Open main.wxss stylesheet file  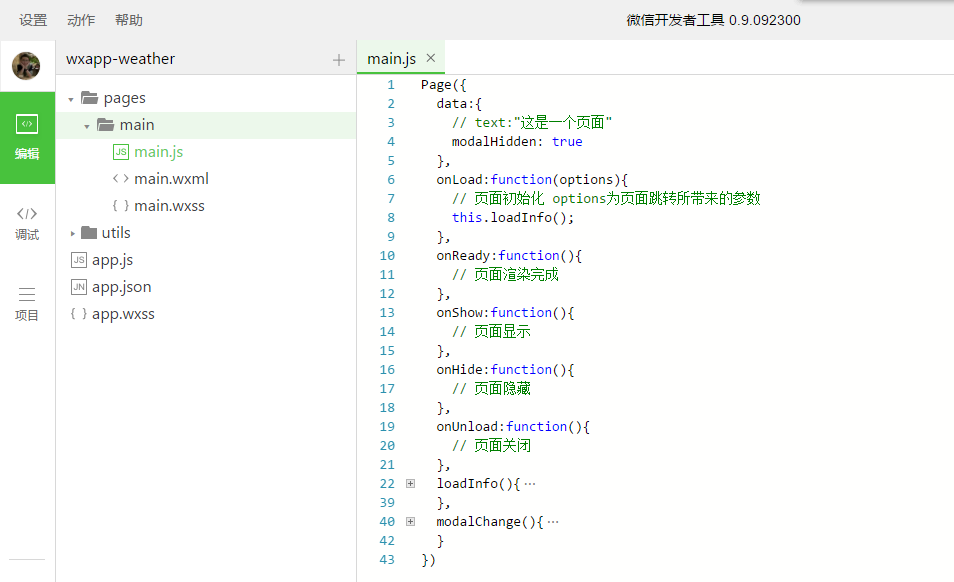click(x=169, y=206)
